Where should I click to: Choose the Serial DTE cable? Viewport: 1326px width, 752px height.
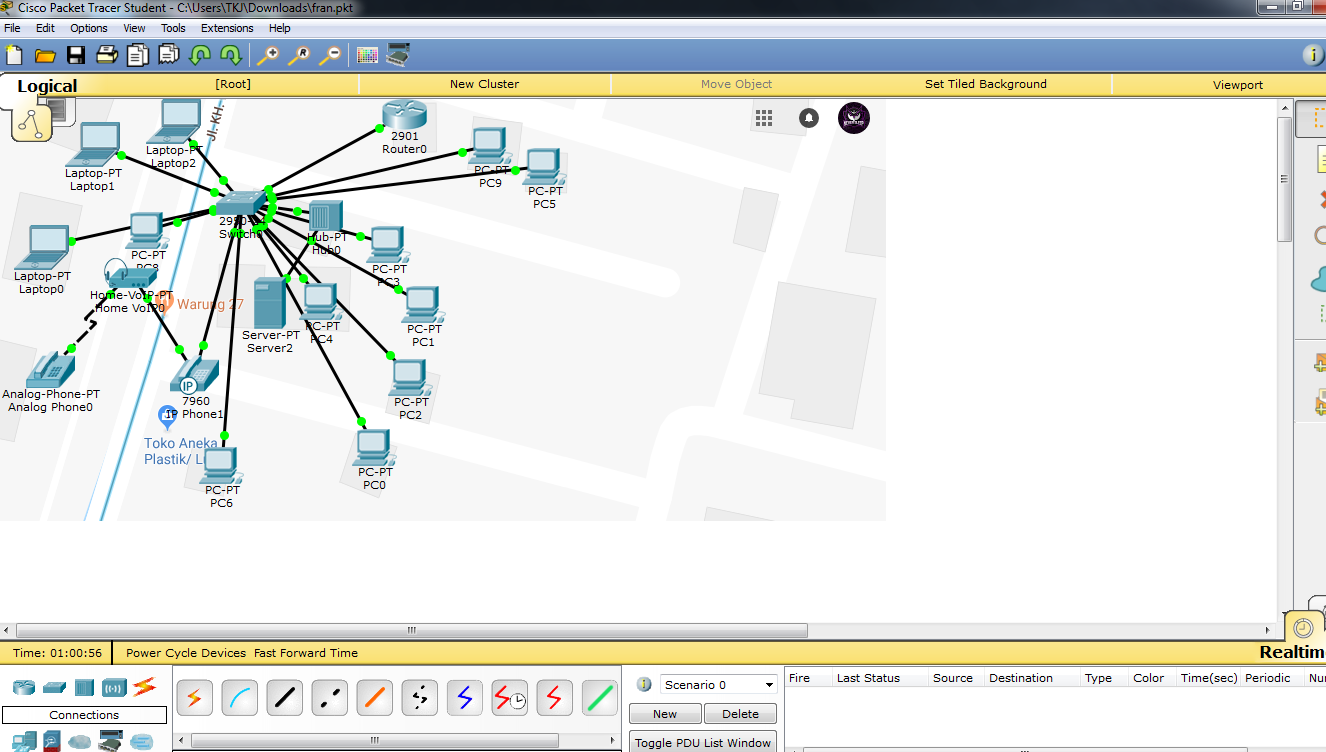[555, 697]
